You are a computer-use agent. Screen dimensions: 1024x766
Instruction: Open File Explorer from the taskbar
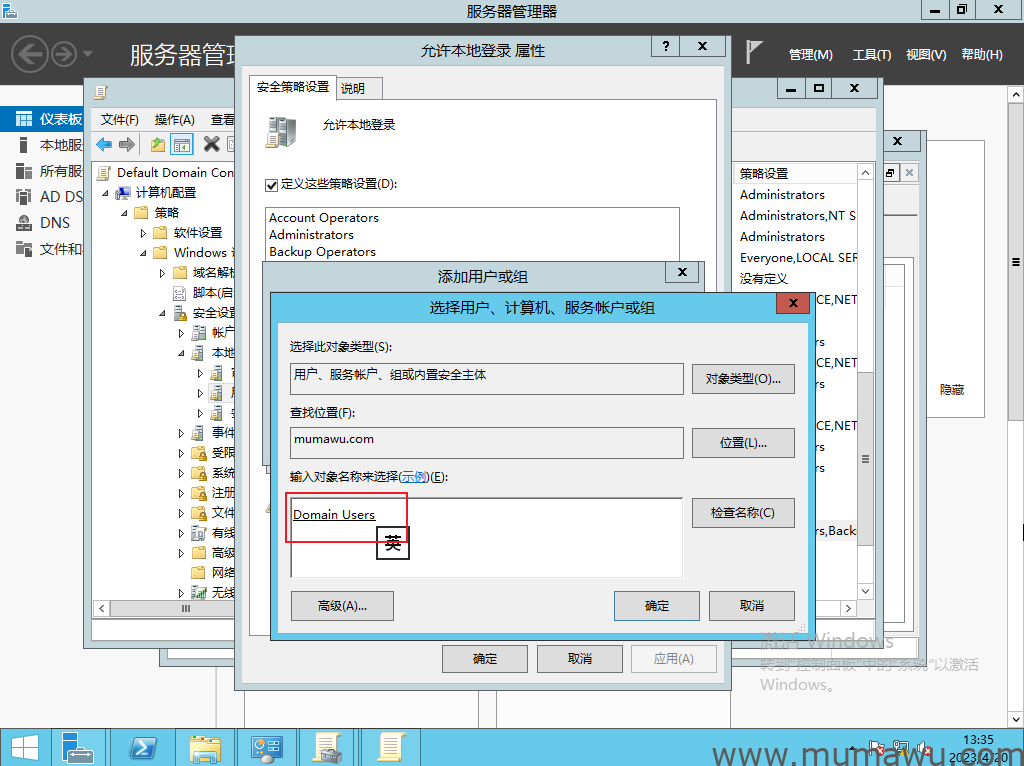204,747
